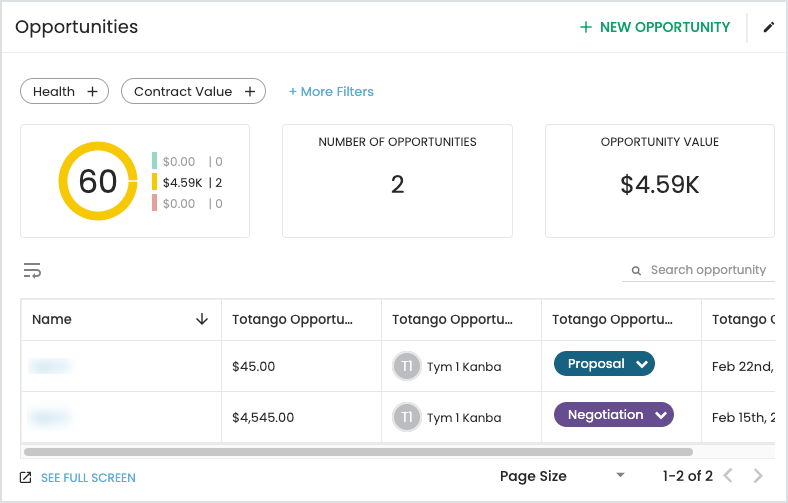
Task: Click yellow health legend swatch
Action: coord(154,182)
